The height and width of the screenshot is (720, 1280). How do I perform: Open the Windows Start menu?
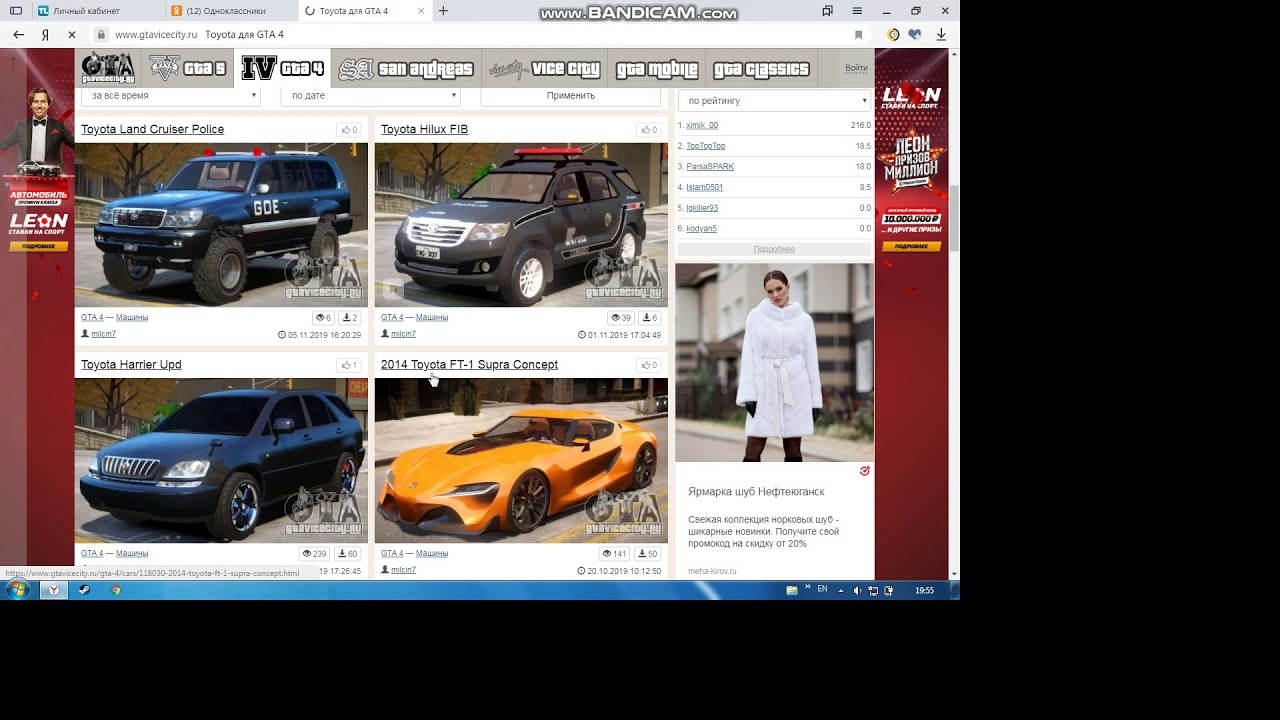17,590
